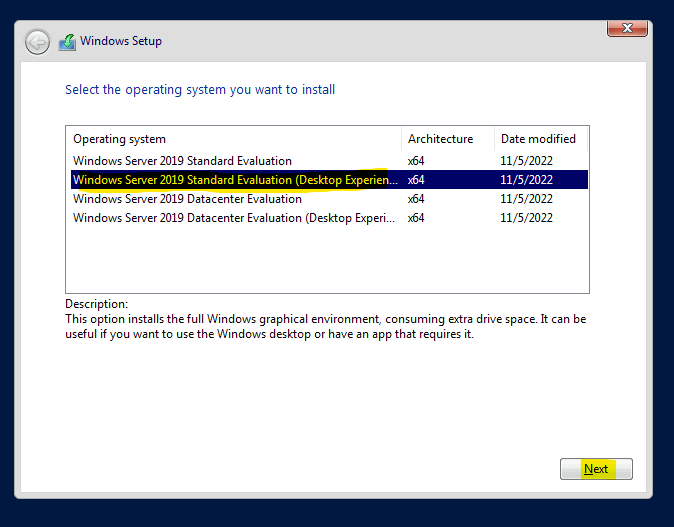The width and height of the screenshot is (674, 527).
Task: Click the Windows Setup icon
Action: 67,42
